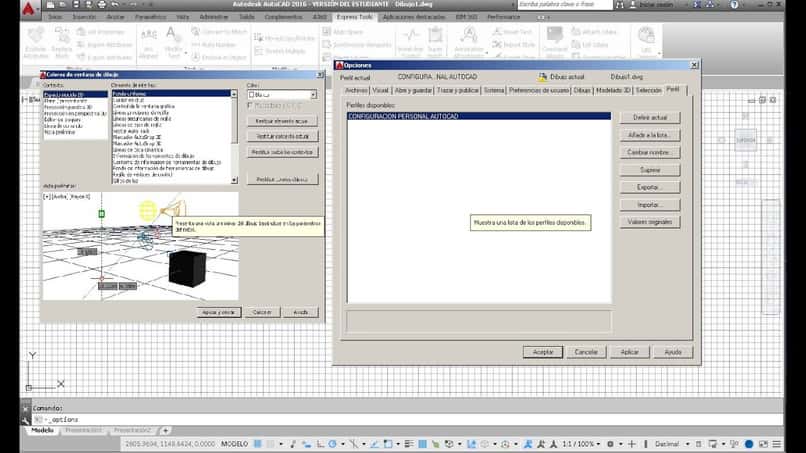Open the Express Tools ribbon tab
The image size is (806, 453).
pos(354,17)
